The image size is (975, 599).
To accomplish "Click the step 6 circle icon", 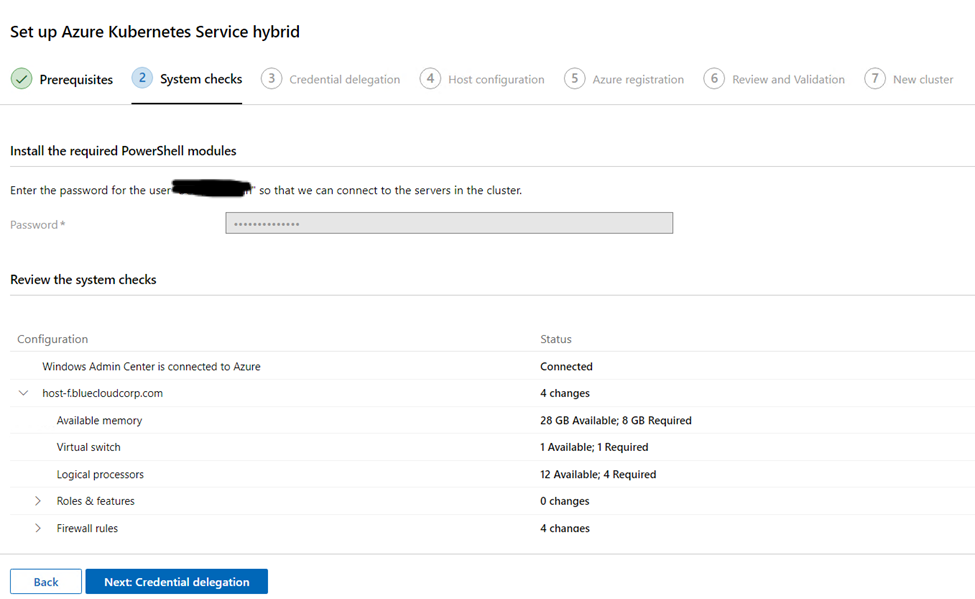I will click(x=714, y=78).
